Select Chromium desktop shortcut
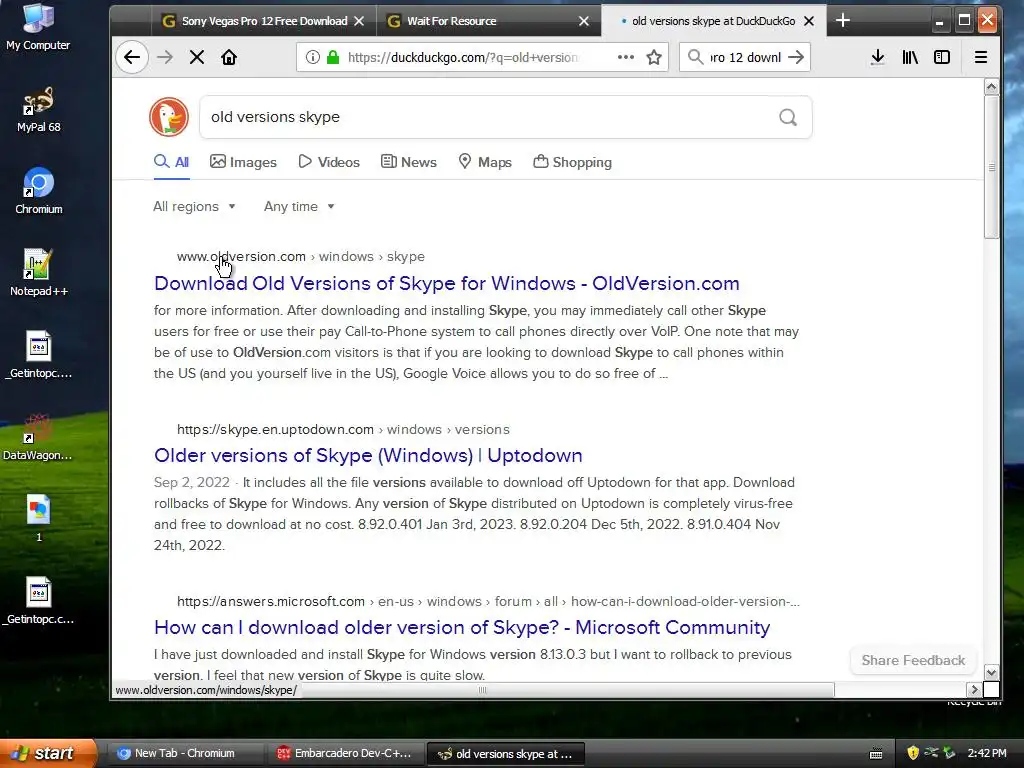Screen dimensions: 1024x768 39,191
